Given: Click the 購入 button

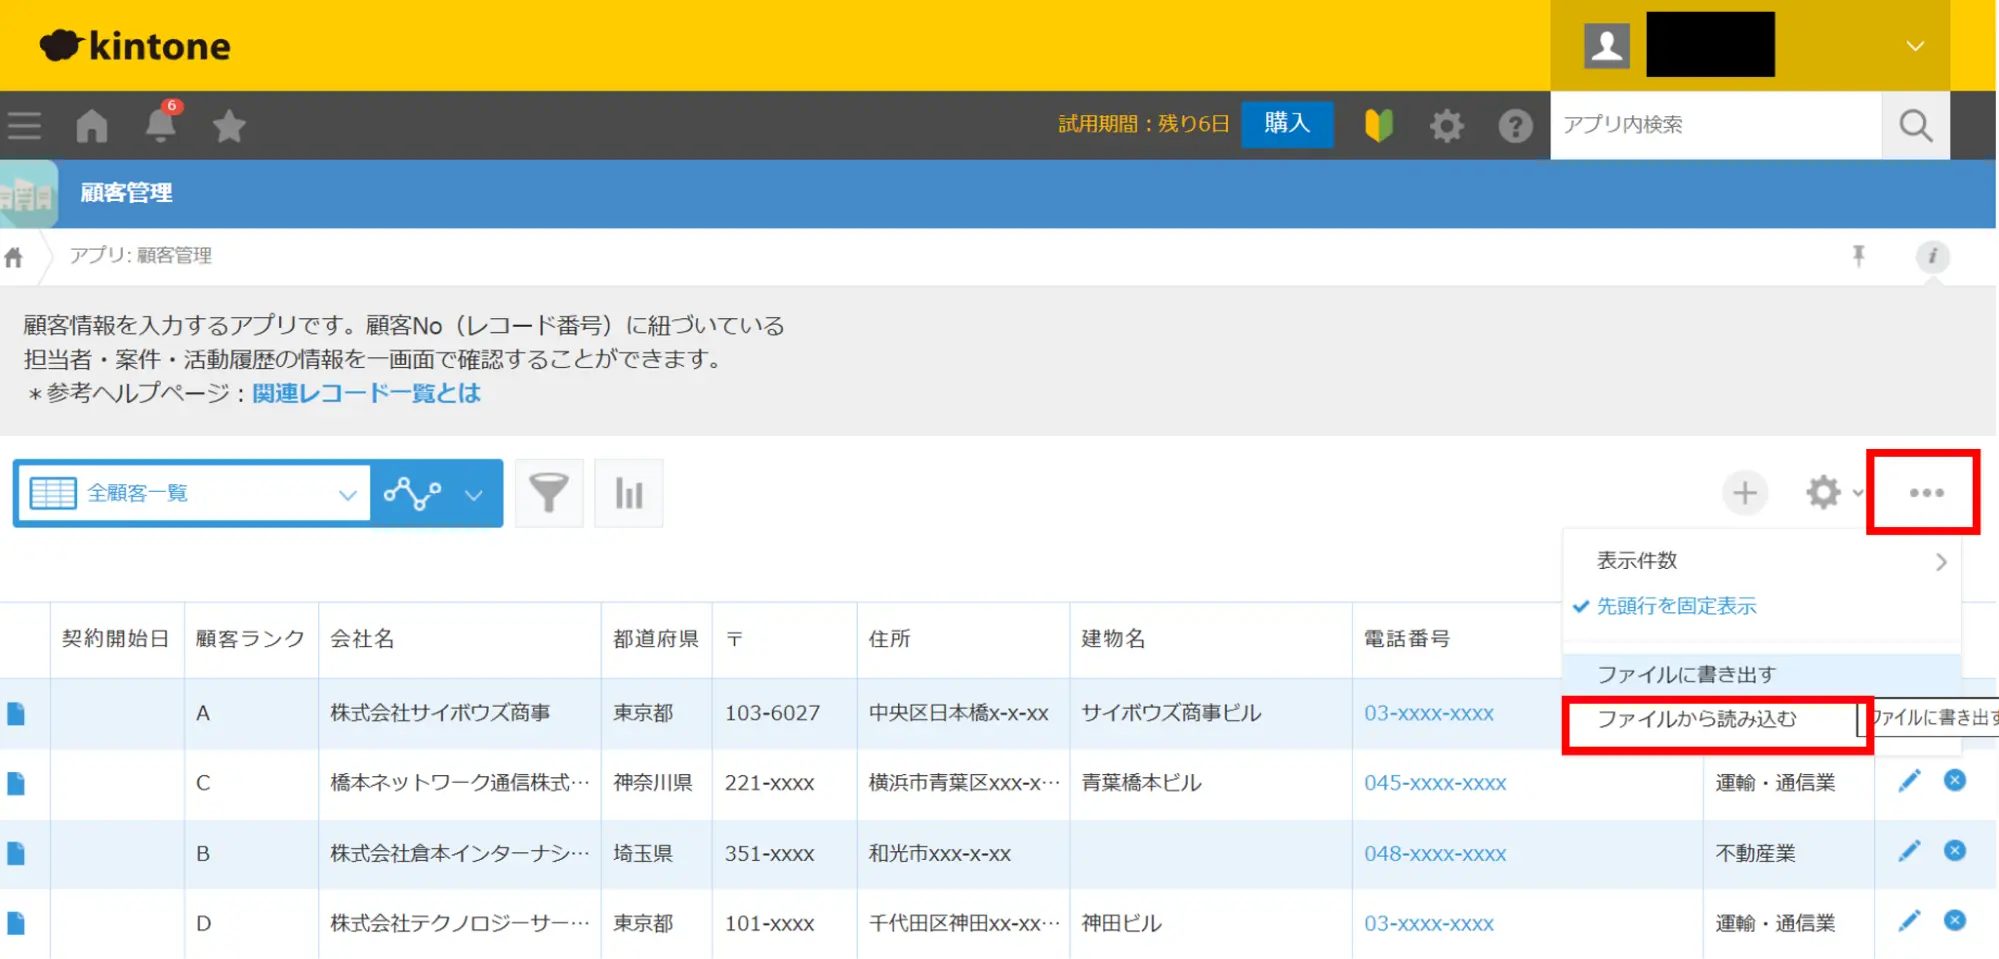Looking at the screenshot, I should click(1286, 124).
